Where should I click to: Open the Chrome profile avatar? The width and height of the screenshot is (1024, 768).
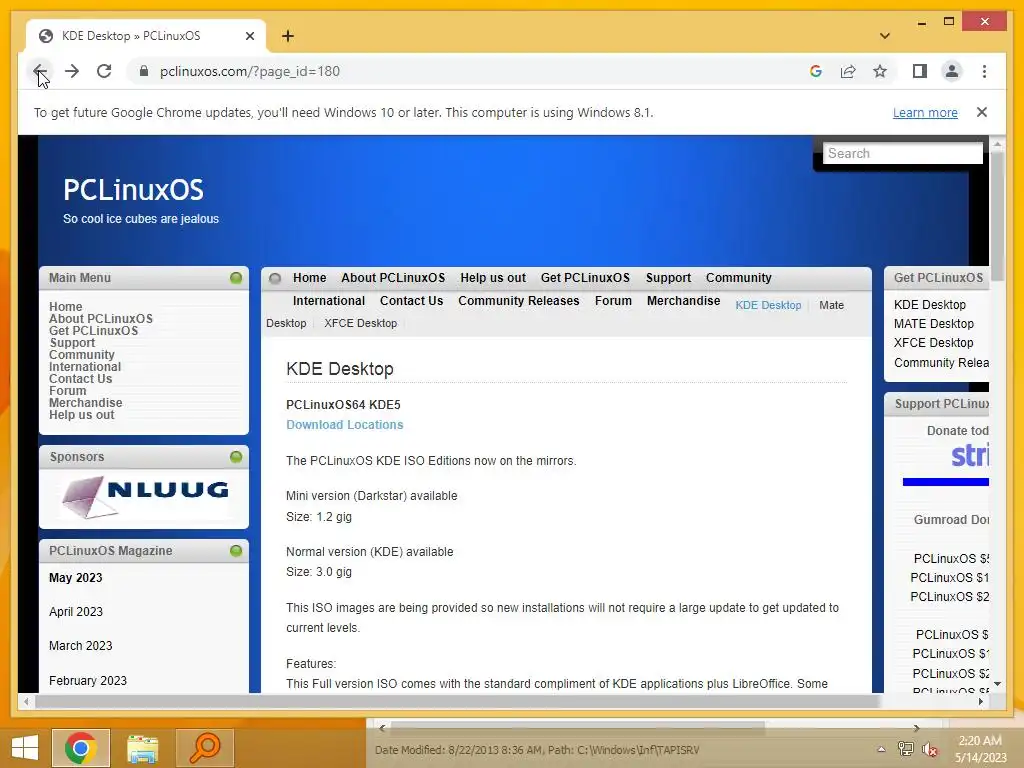[952, 71]
